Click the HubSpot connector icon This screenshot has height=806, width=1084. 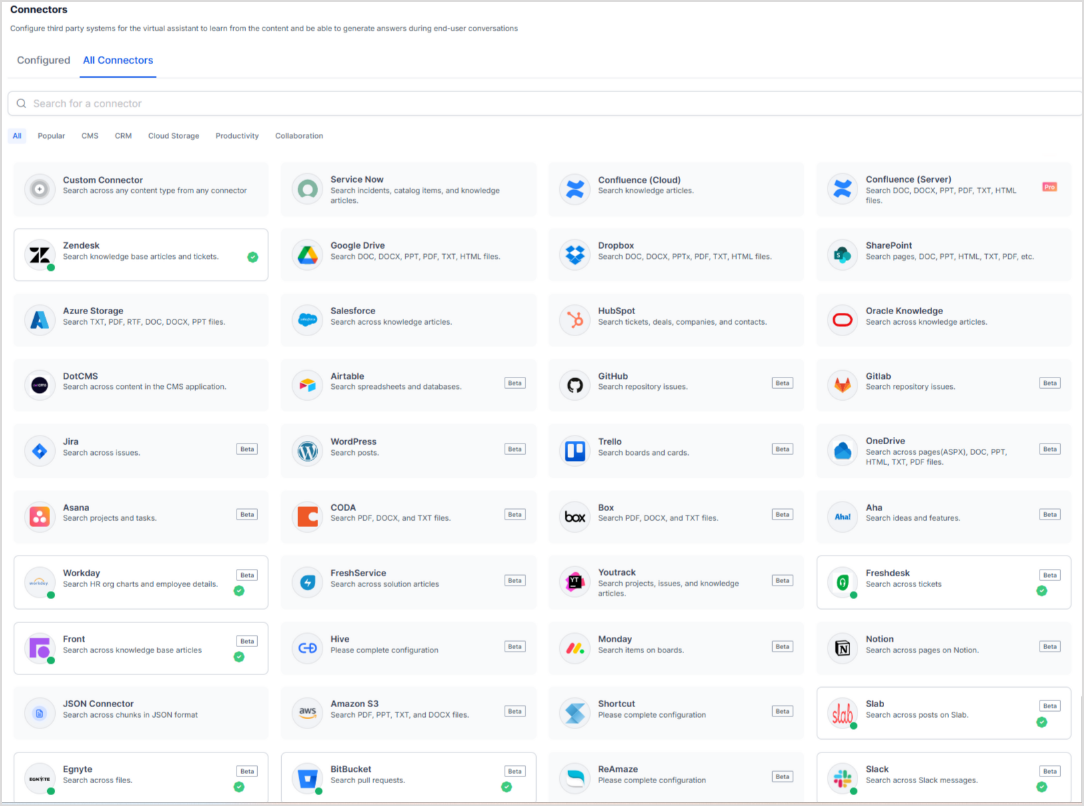point(575,320)
